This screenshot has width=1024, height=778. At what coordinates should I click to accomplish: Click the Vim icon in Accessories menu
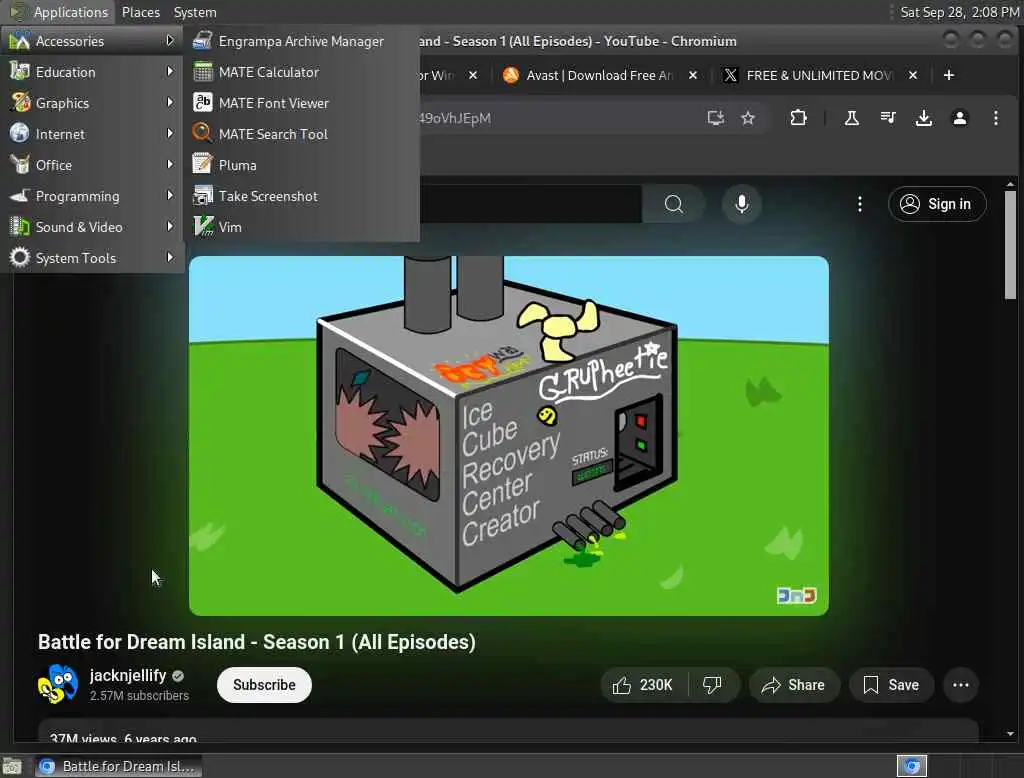coord(203,227)
